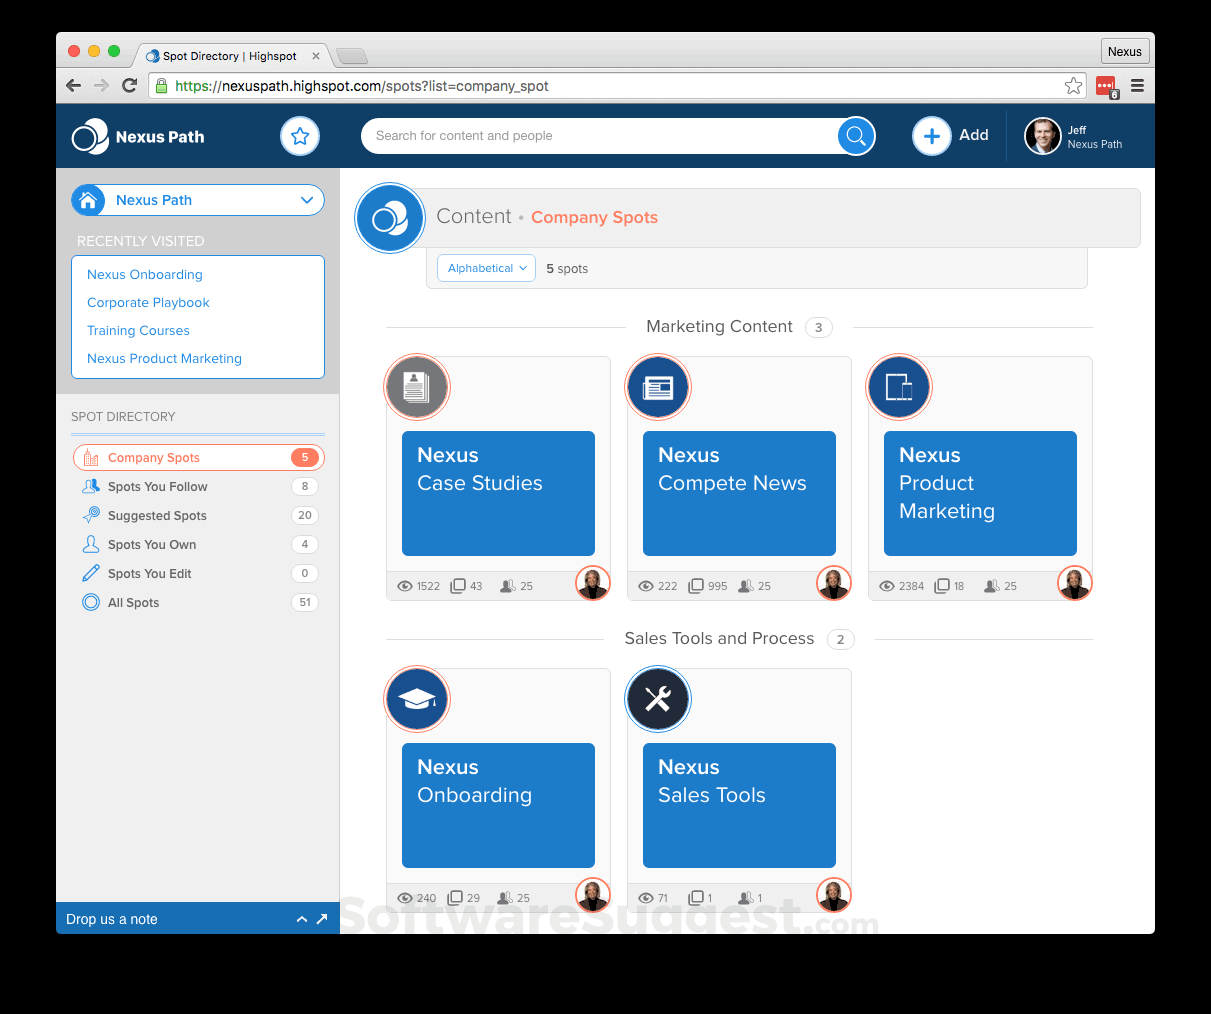Click the Nexus Product Marketing devices icon
Image resolution: width=1211 pixels, height=1014 pixels.
coord(899,387)
